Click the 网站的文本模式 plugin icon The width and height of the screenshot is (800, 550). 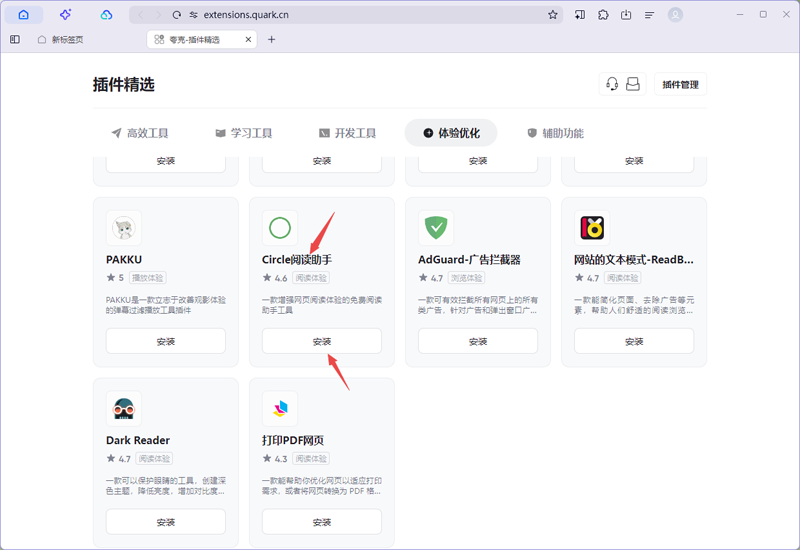[x=592, y=228]
